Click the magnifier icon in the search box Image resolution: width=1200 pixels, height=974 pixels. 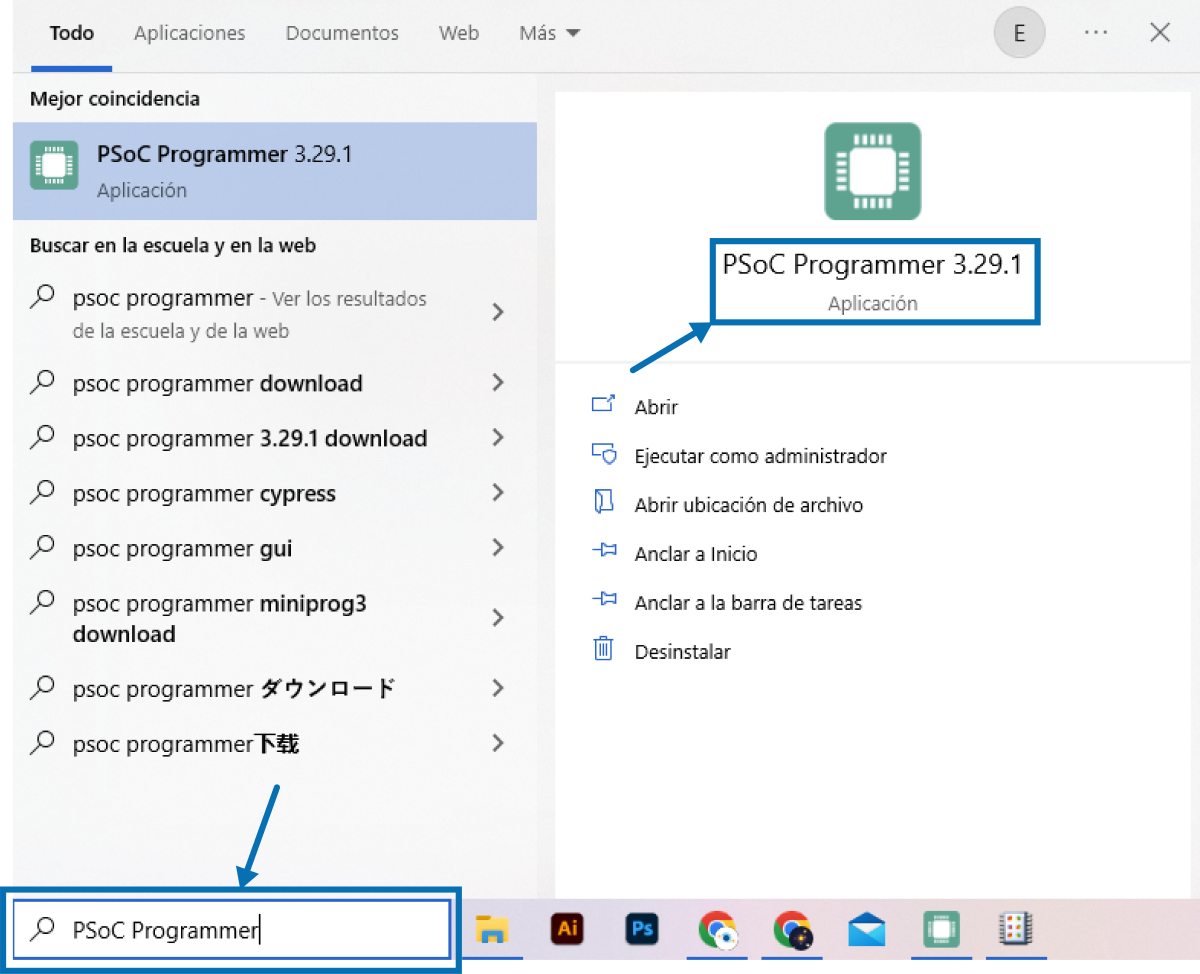click(x=42, y=929)
